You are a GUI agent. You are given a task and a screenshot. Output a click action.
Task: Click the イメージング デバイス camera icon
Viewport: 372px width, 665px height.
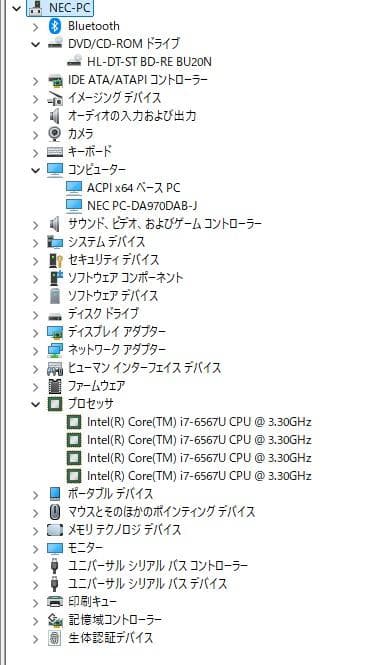(x=55, y=98)
